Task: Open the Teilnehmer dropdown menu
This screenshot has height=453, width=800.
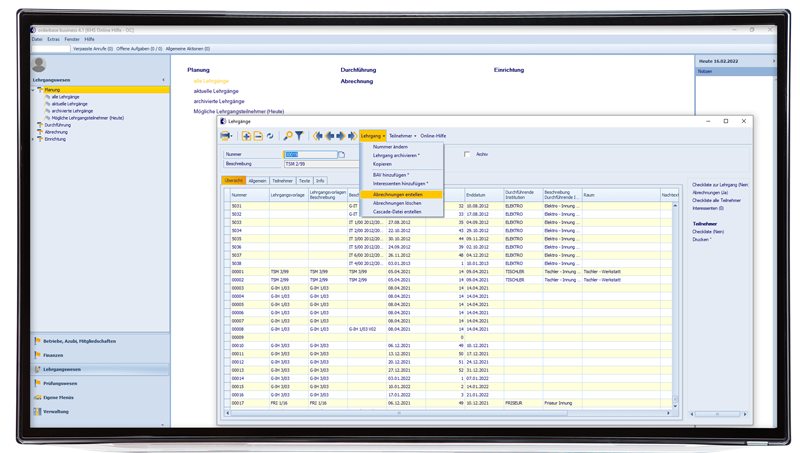Action: [402, 136]
